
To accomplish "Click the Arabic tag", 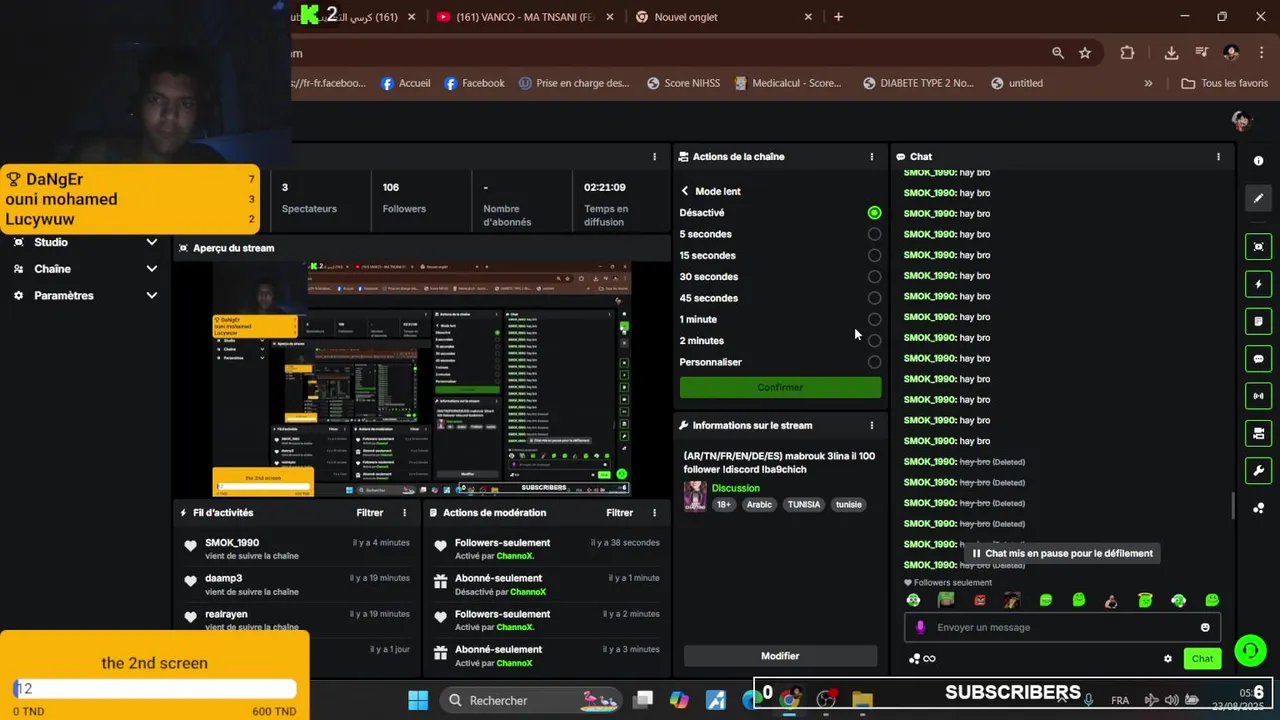I will [760, 505].
